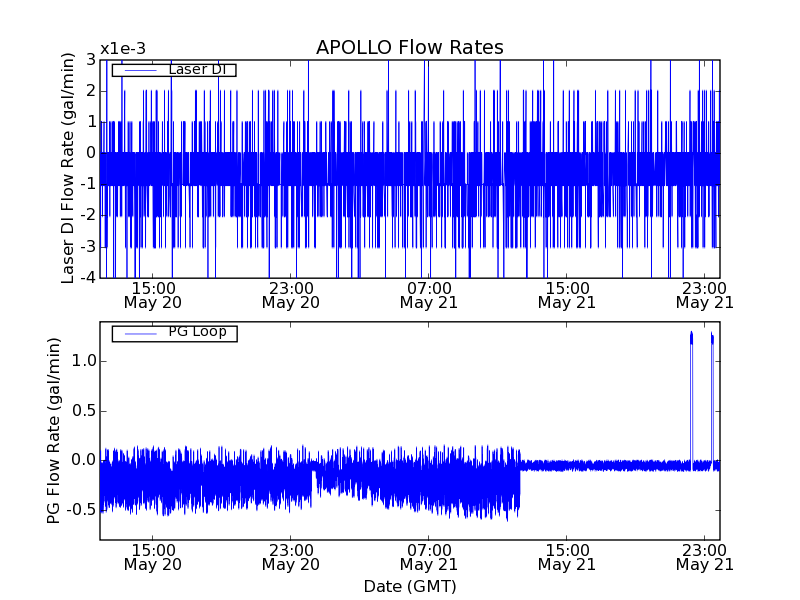Select 07:00 May 21 tick under top plot
800x600 pixels.
[428, 294]
